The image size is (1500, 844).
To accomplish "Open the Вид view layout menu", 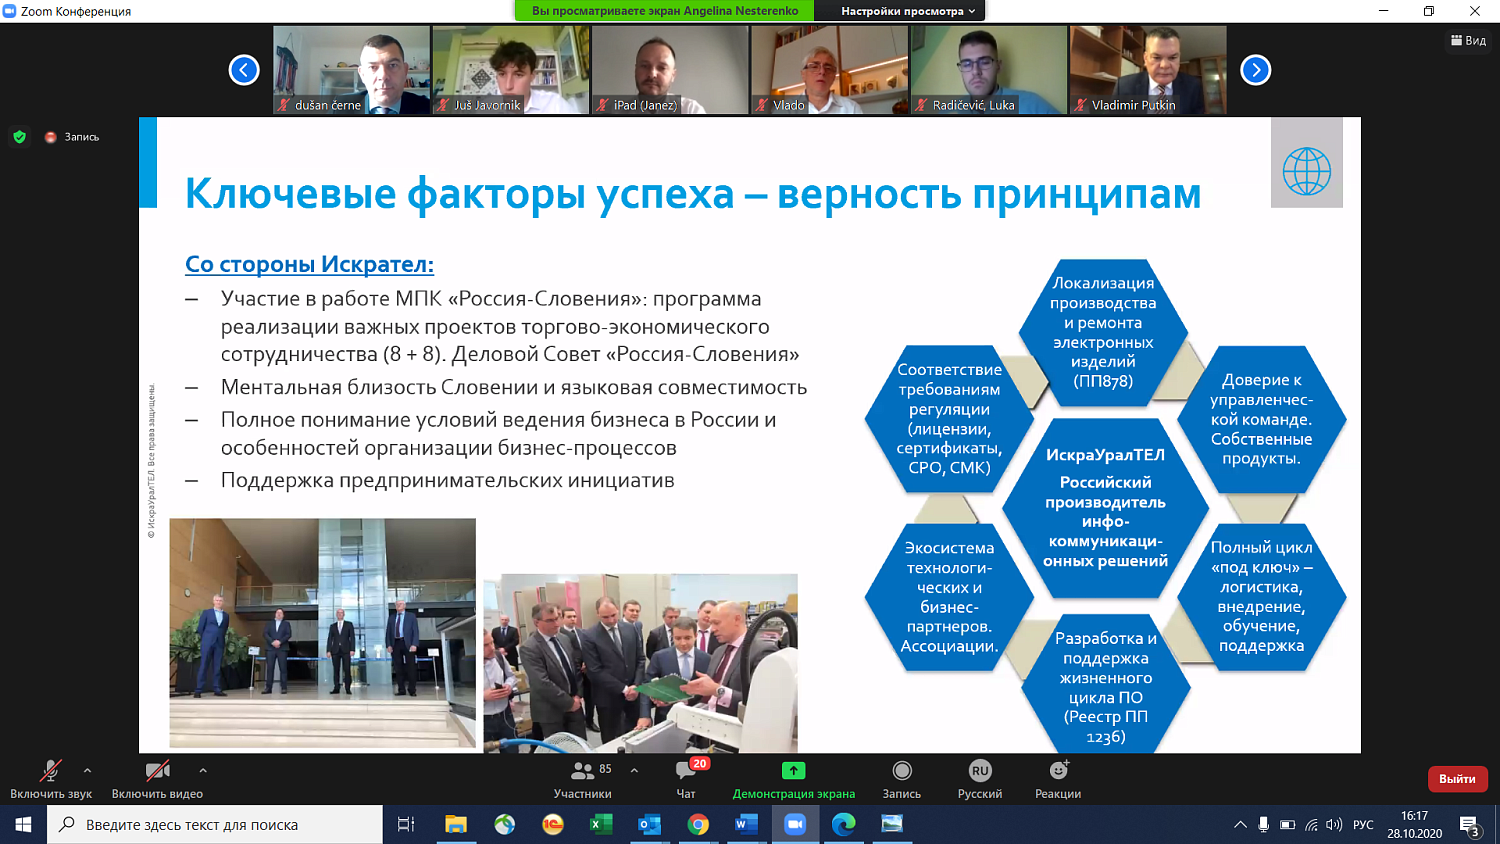I will (1468, 40).
